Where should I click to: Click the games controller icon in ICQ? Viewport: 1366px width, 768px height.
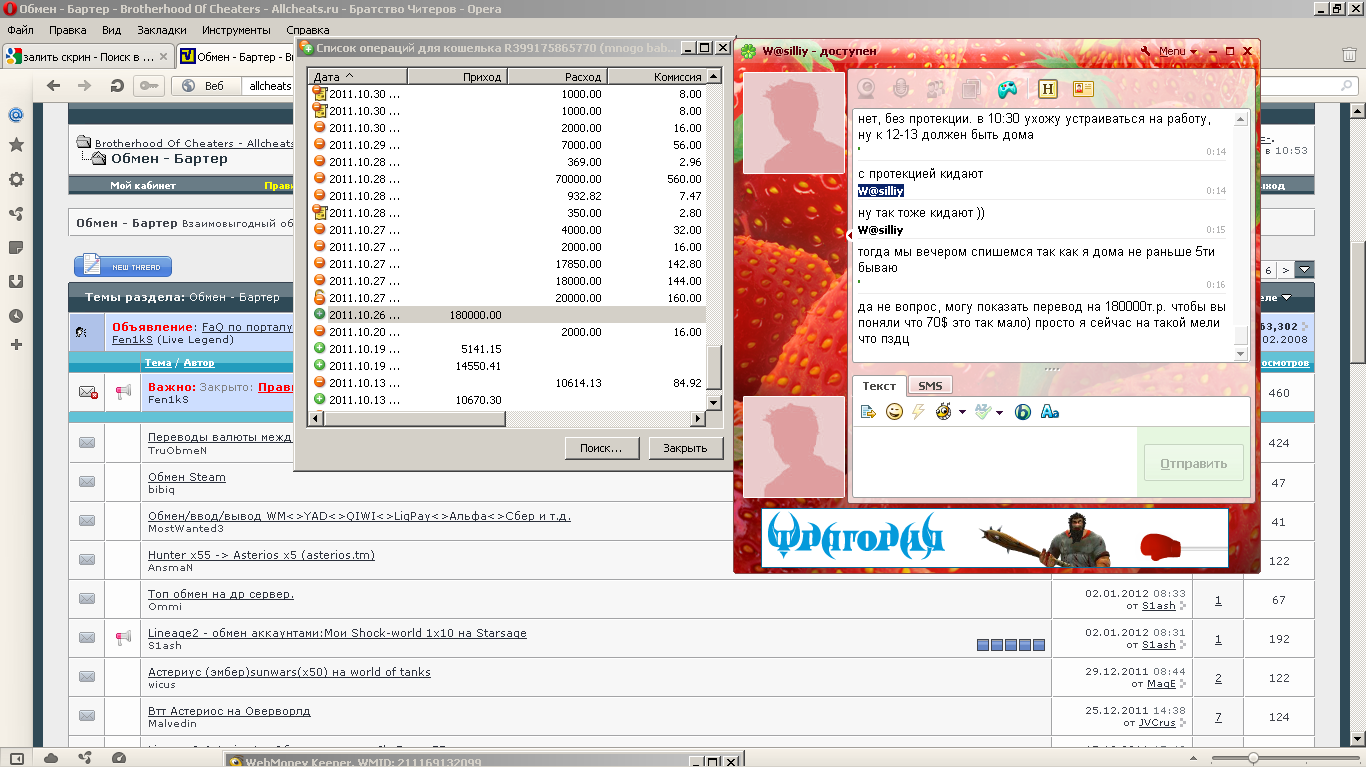(1005, 89)
